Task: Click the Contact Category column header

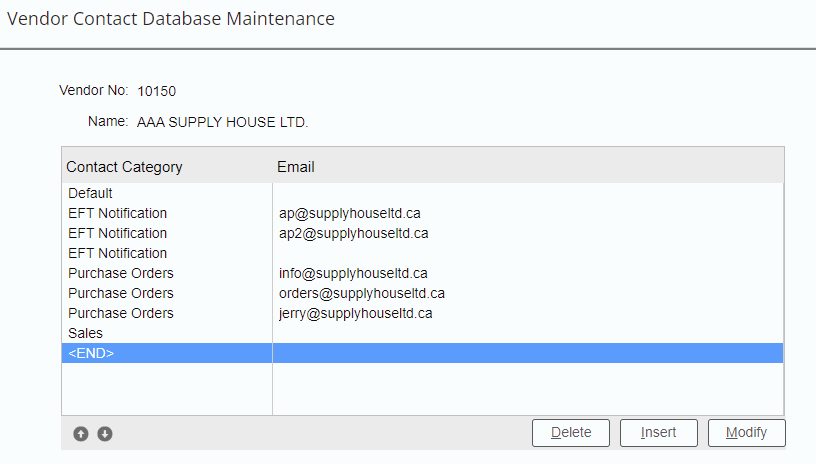Action: tap(124, 167)
